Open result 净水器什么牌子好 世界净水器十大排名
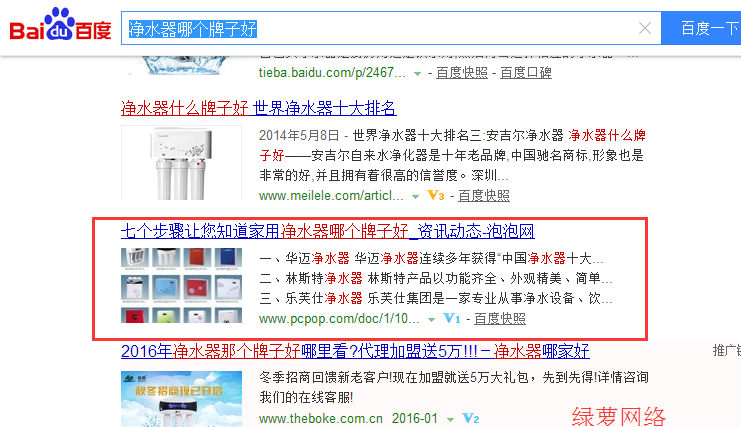741x427 pixels. [x=258, y=108]
